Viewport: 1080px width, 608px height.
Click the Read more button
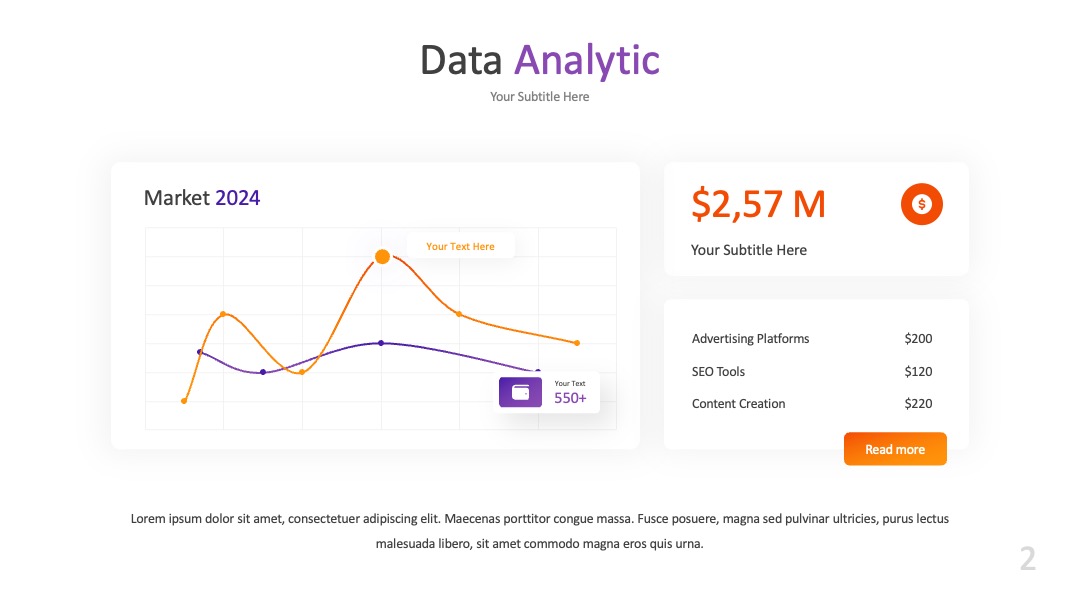(895, 449)
